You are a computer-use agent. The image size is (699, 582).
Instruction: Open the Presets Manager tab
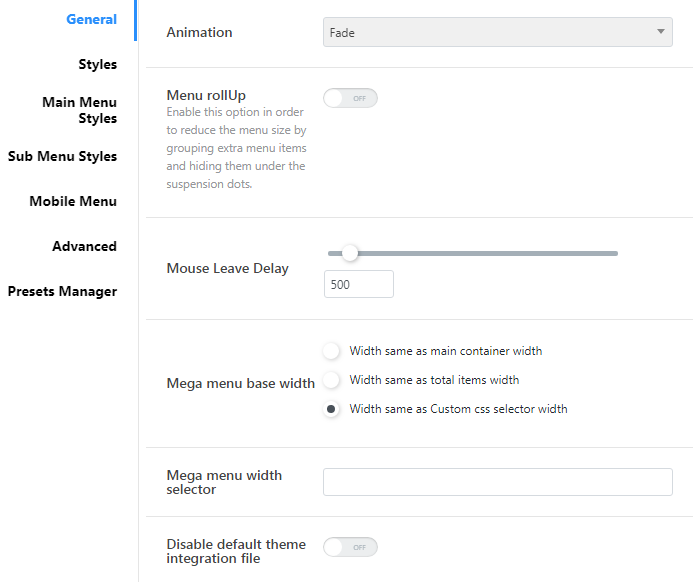click(x=62, y=291)
